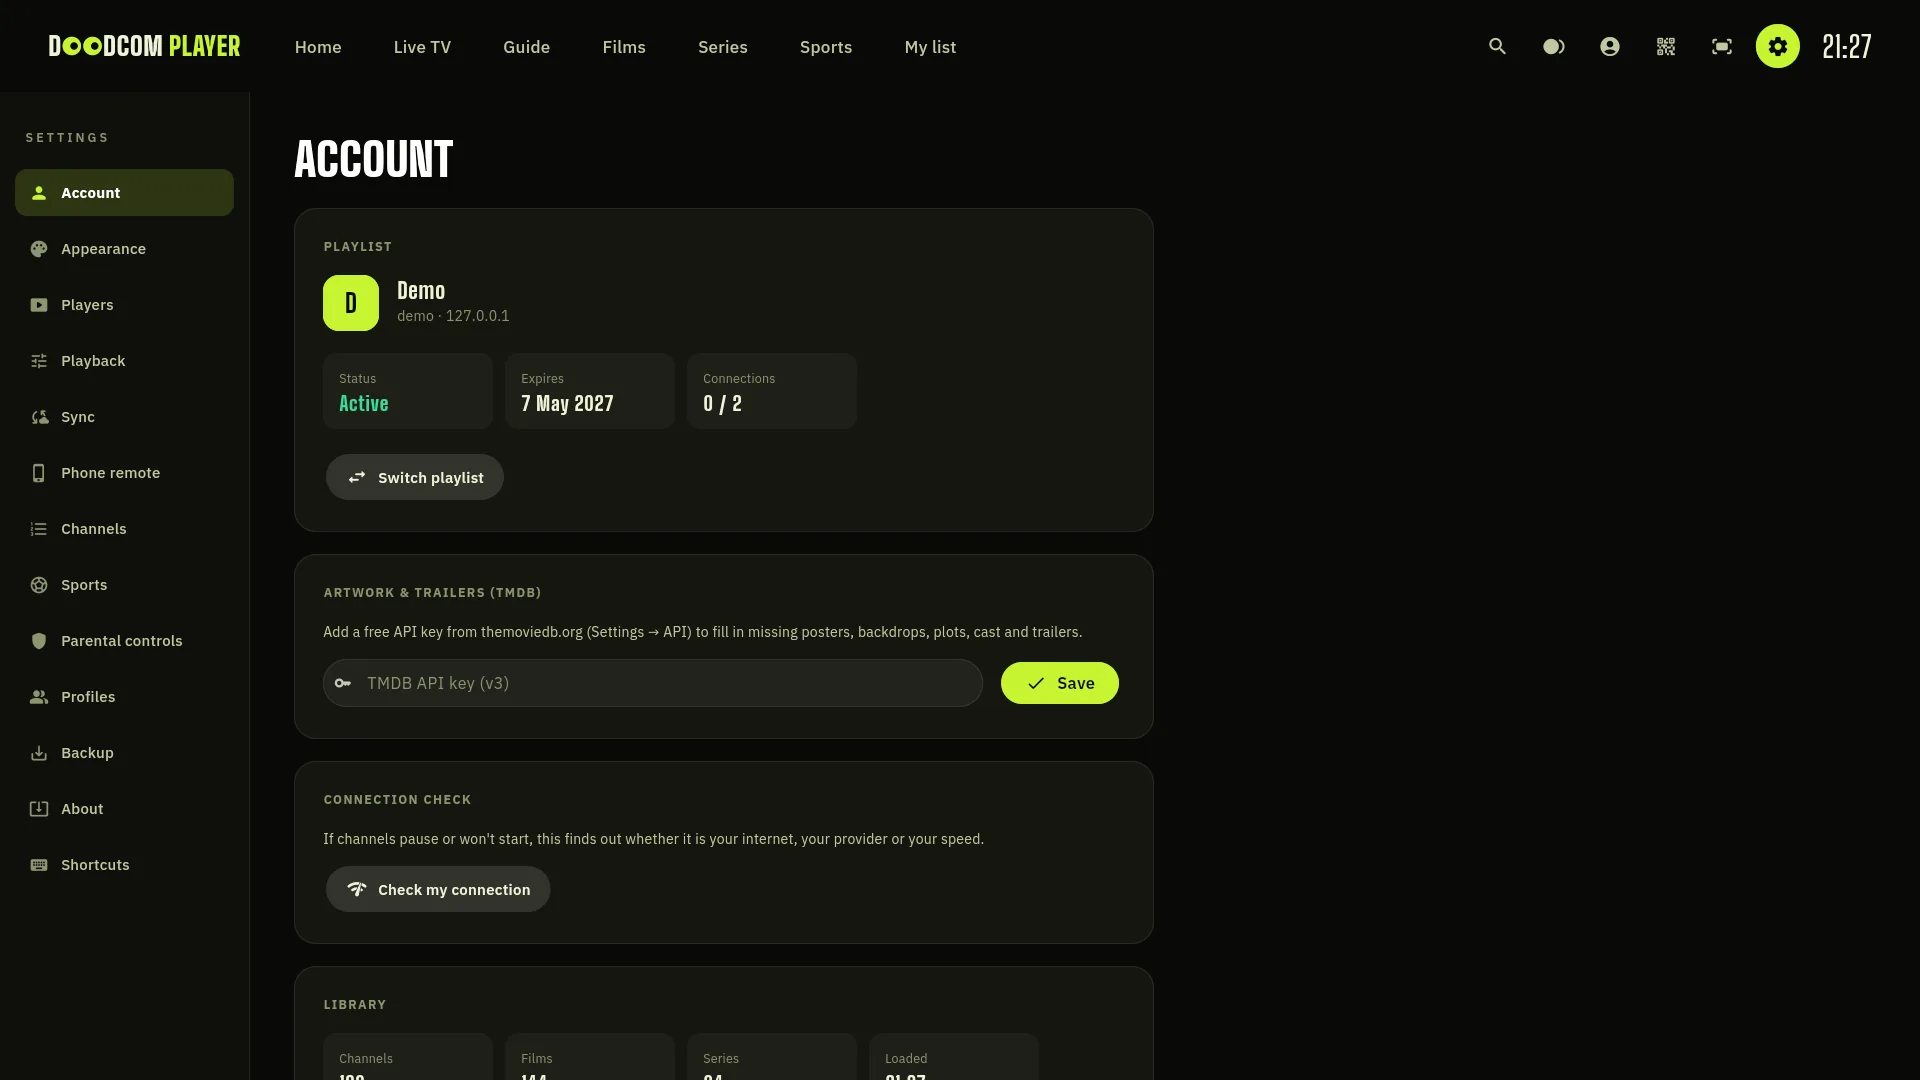
Task: Open Profiles settings in sidebar
Action: (x=124, y=696)
